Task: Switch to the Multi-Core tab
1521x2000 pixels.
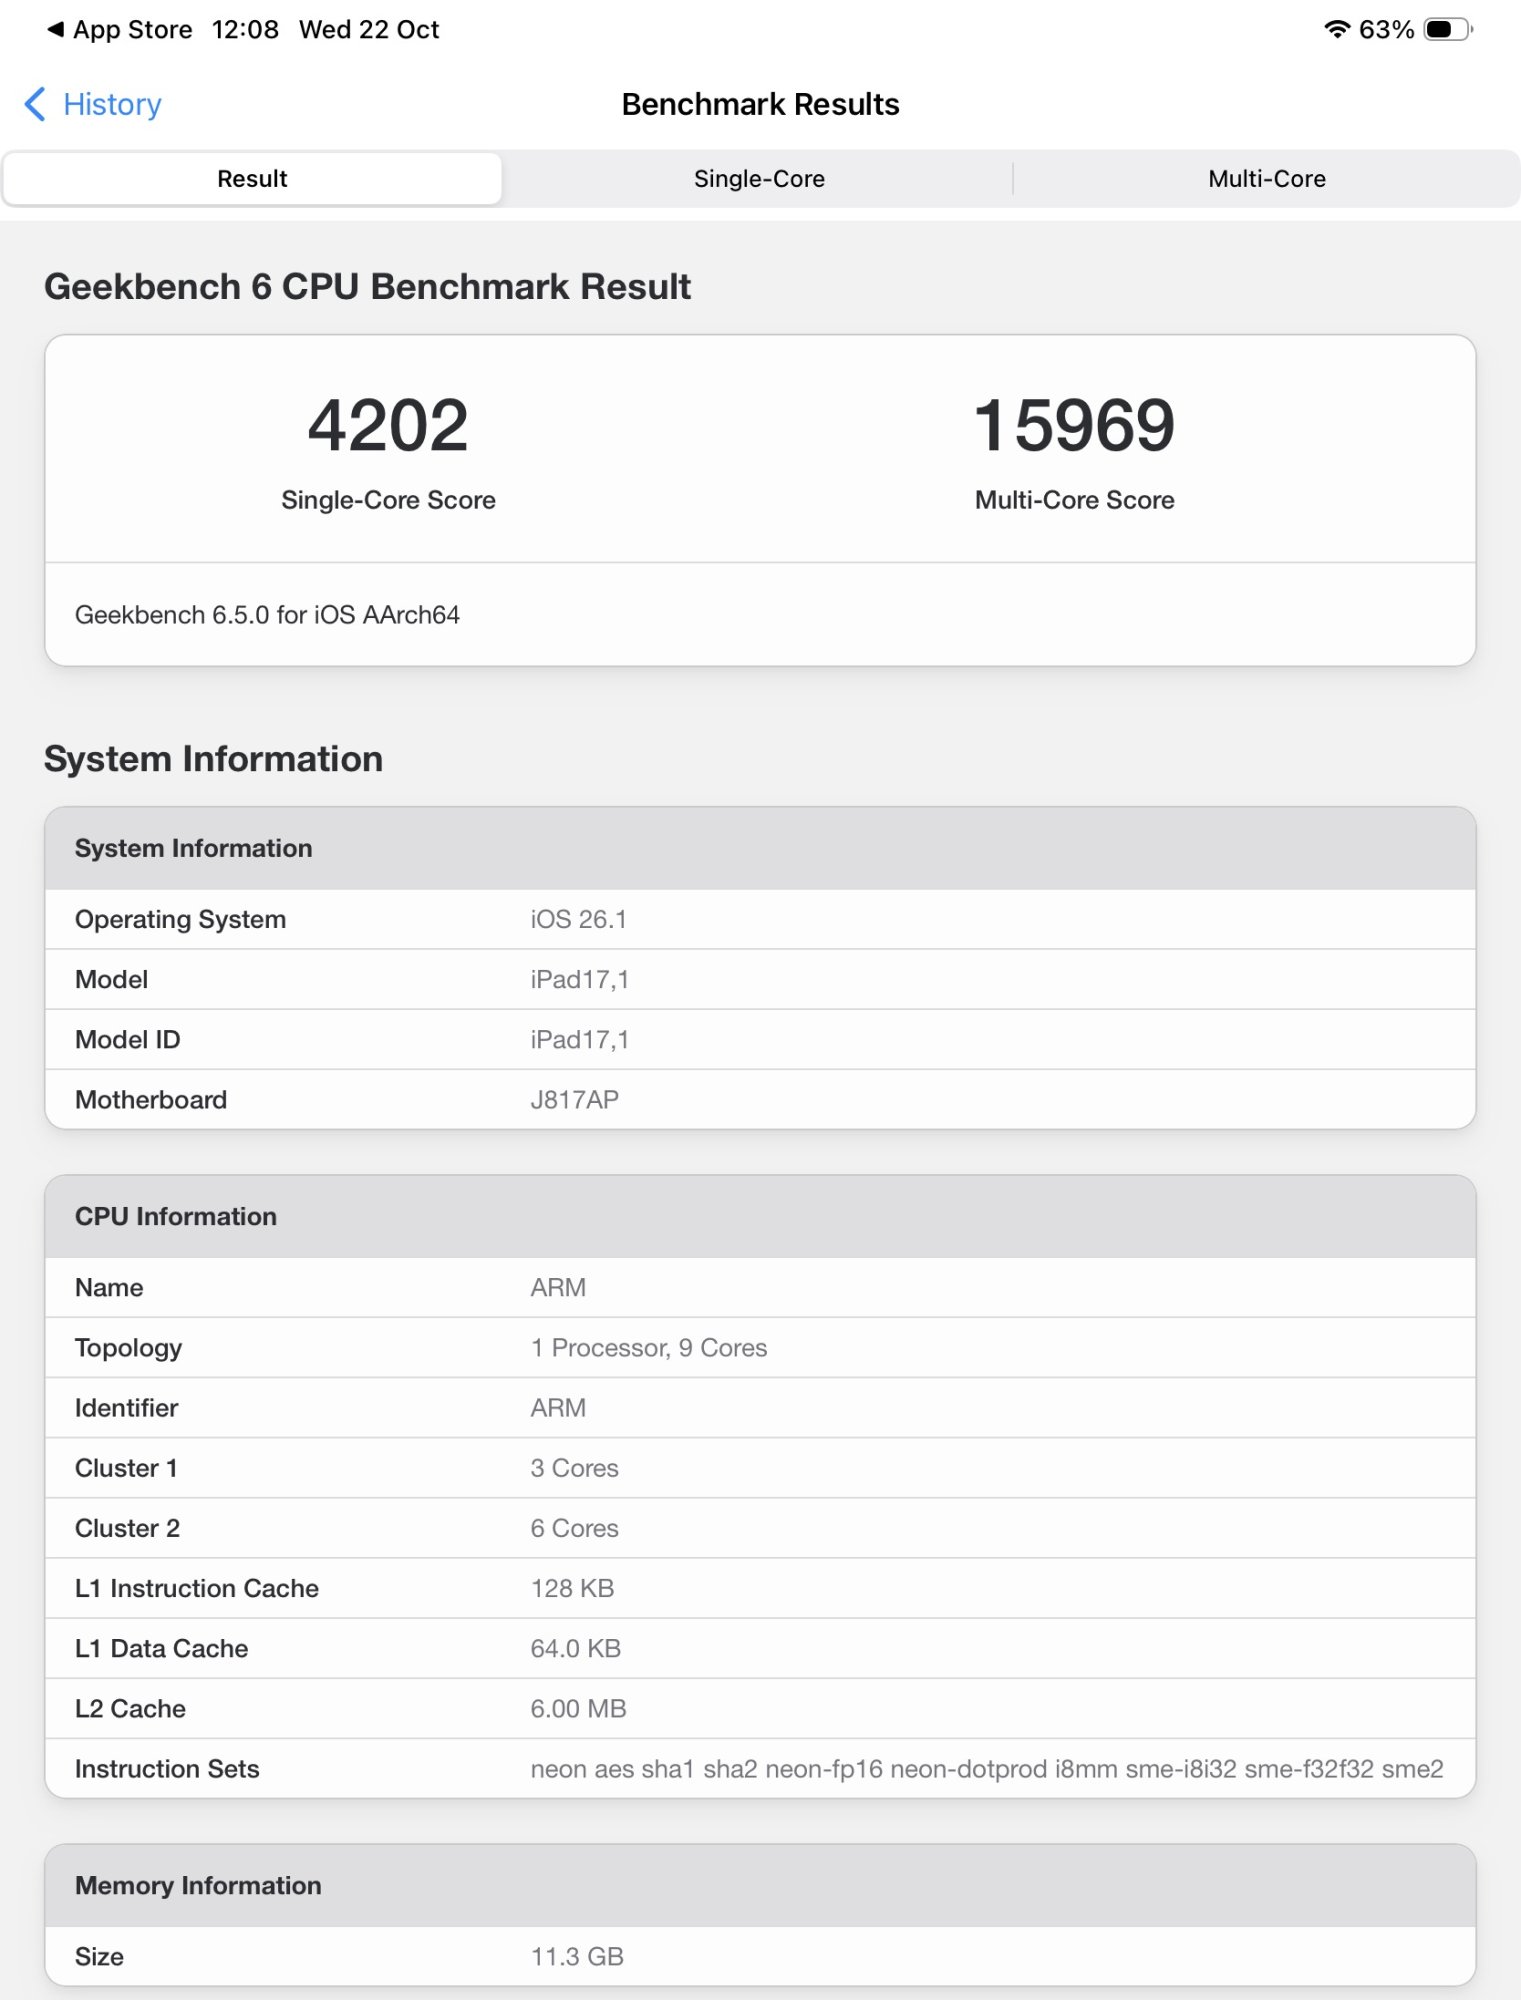Action: pos(1267,179)
